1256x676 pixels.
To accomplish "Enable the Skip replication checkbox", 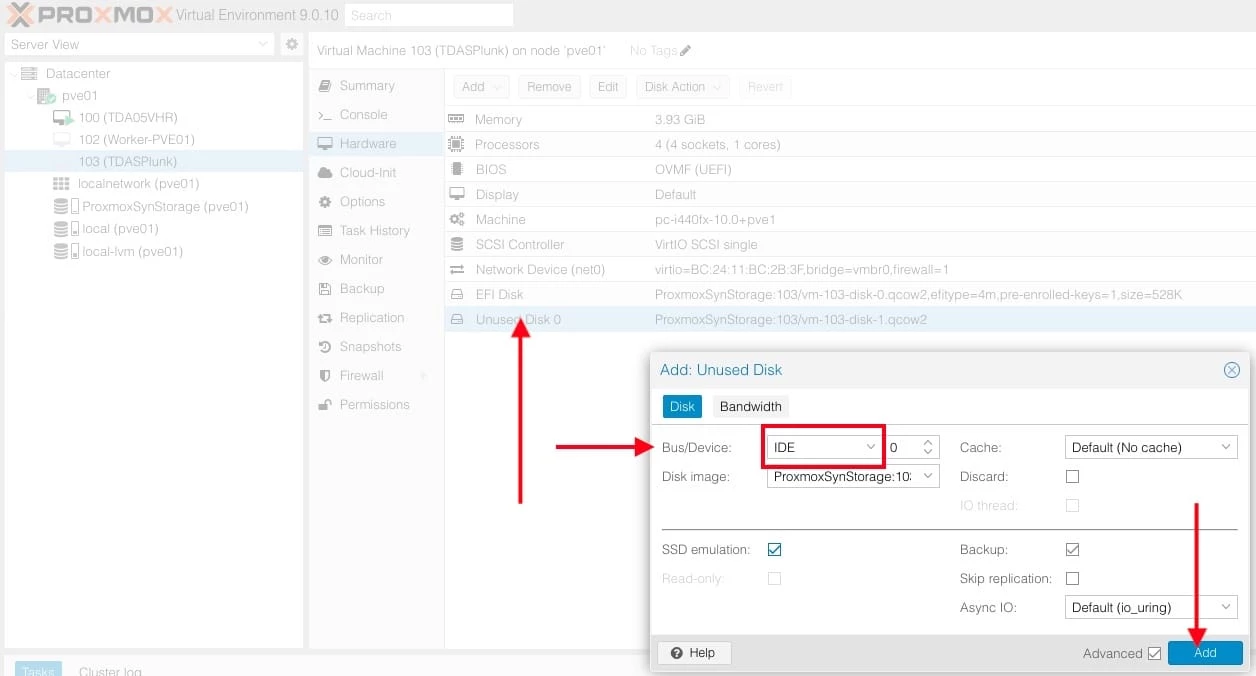I will pyautogui.click(x=1072, y=579).
